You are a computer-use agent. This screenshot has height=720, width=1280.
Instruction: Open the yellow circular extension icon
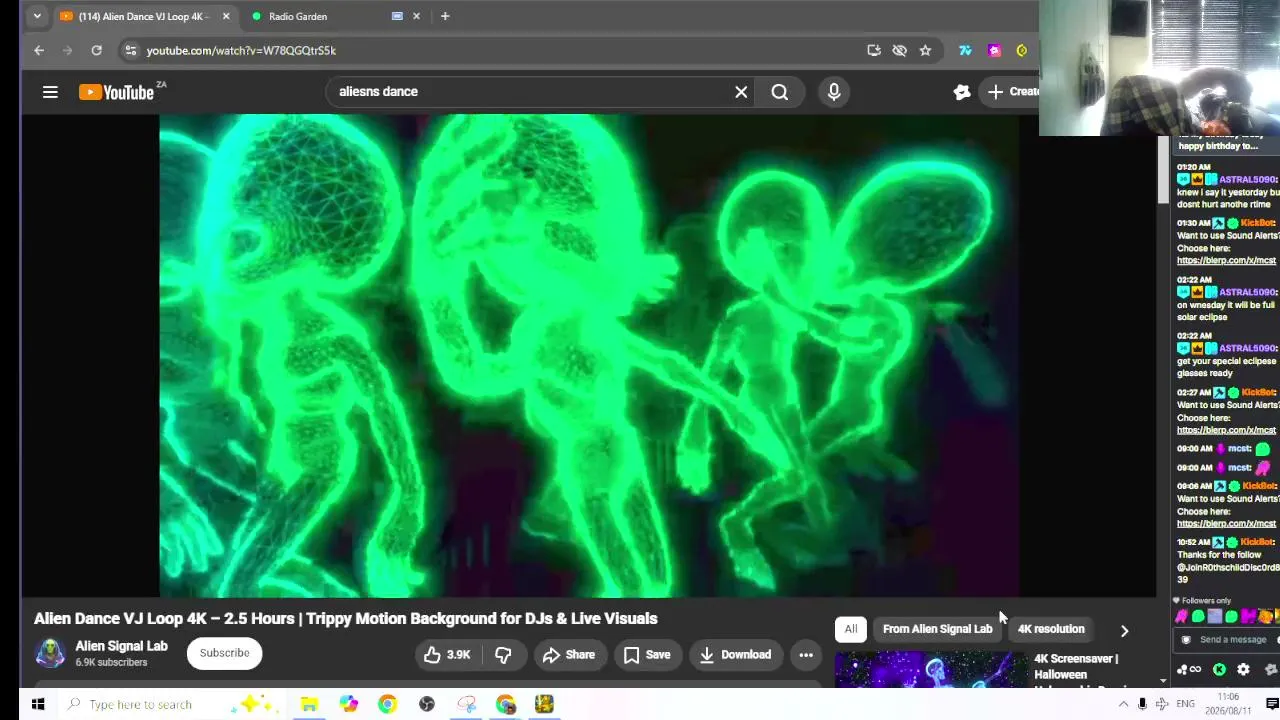(x=1021, y=50)
